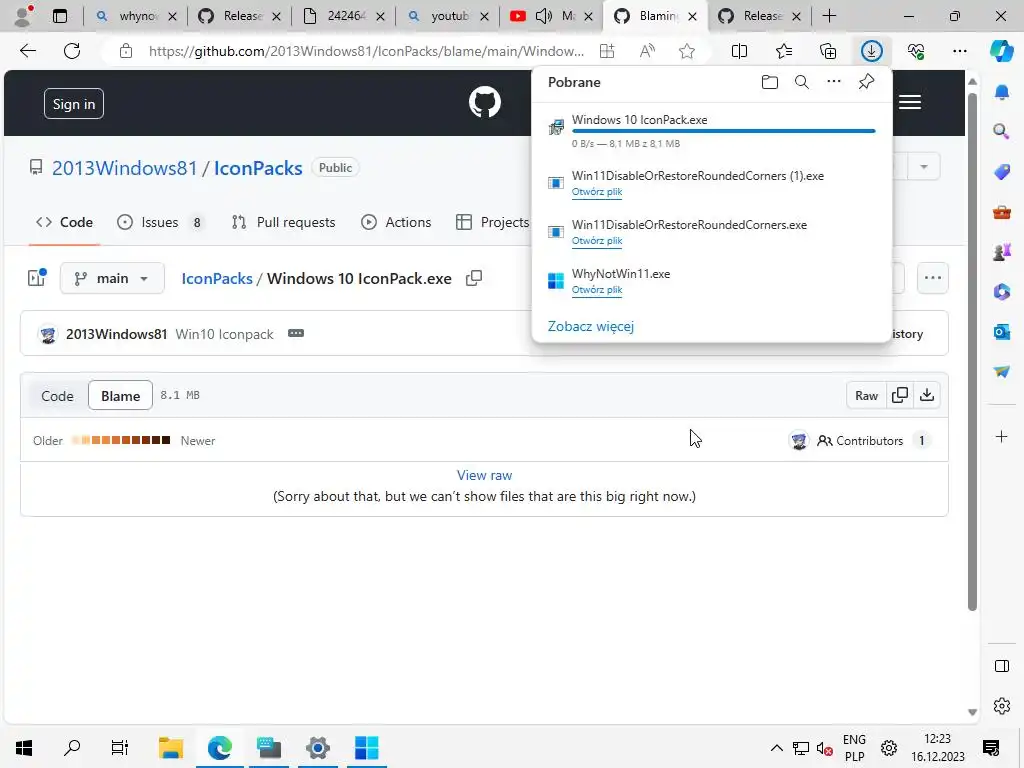
Task: Go back to the previous page
Action: [x=27, y=51]
